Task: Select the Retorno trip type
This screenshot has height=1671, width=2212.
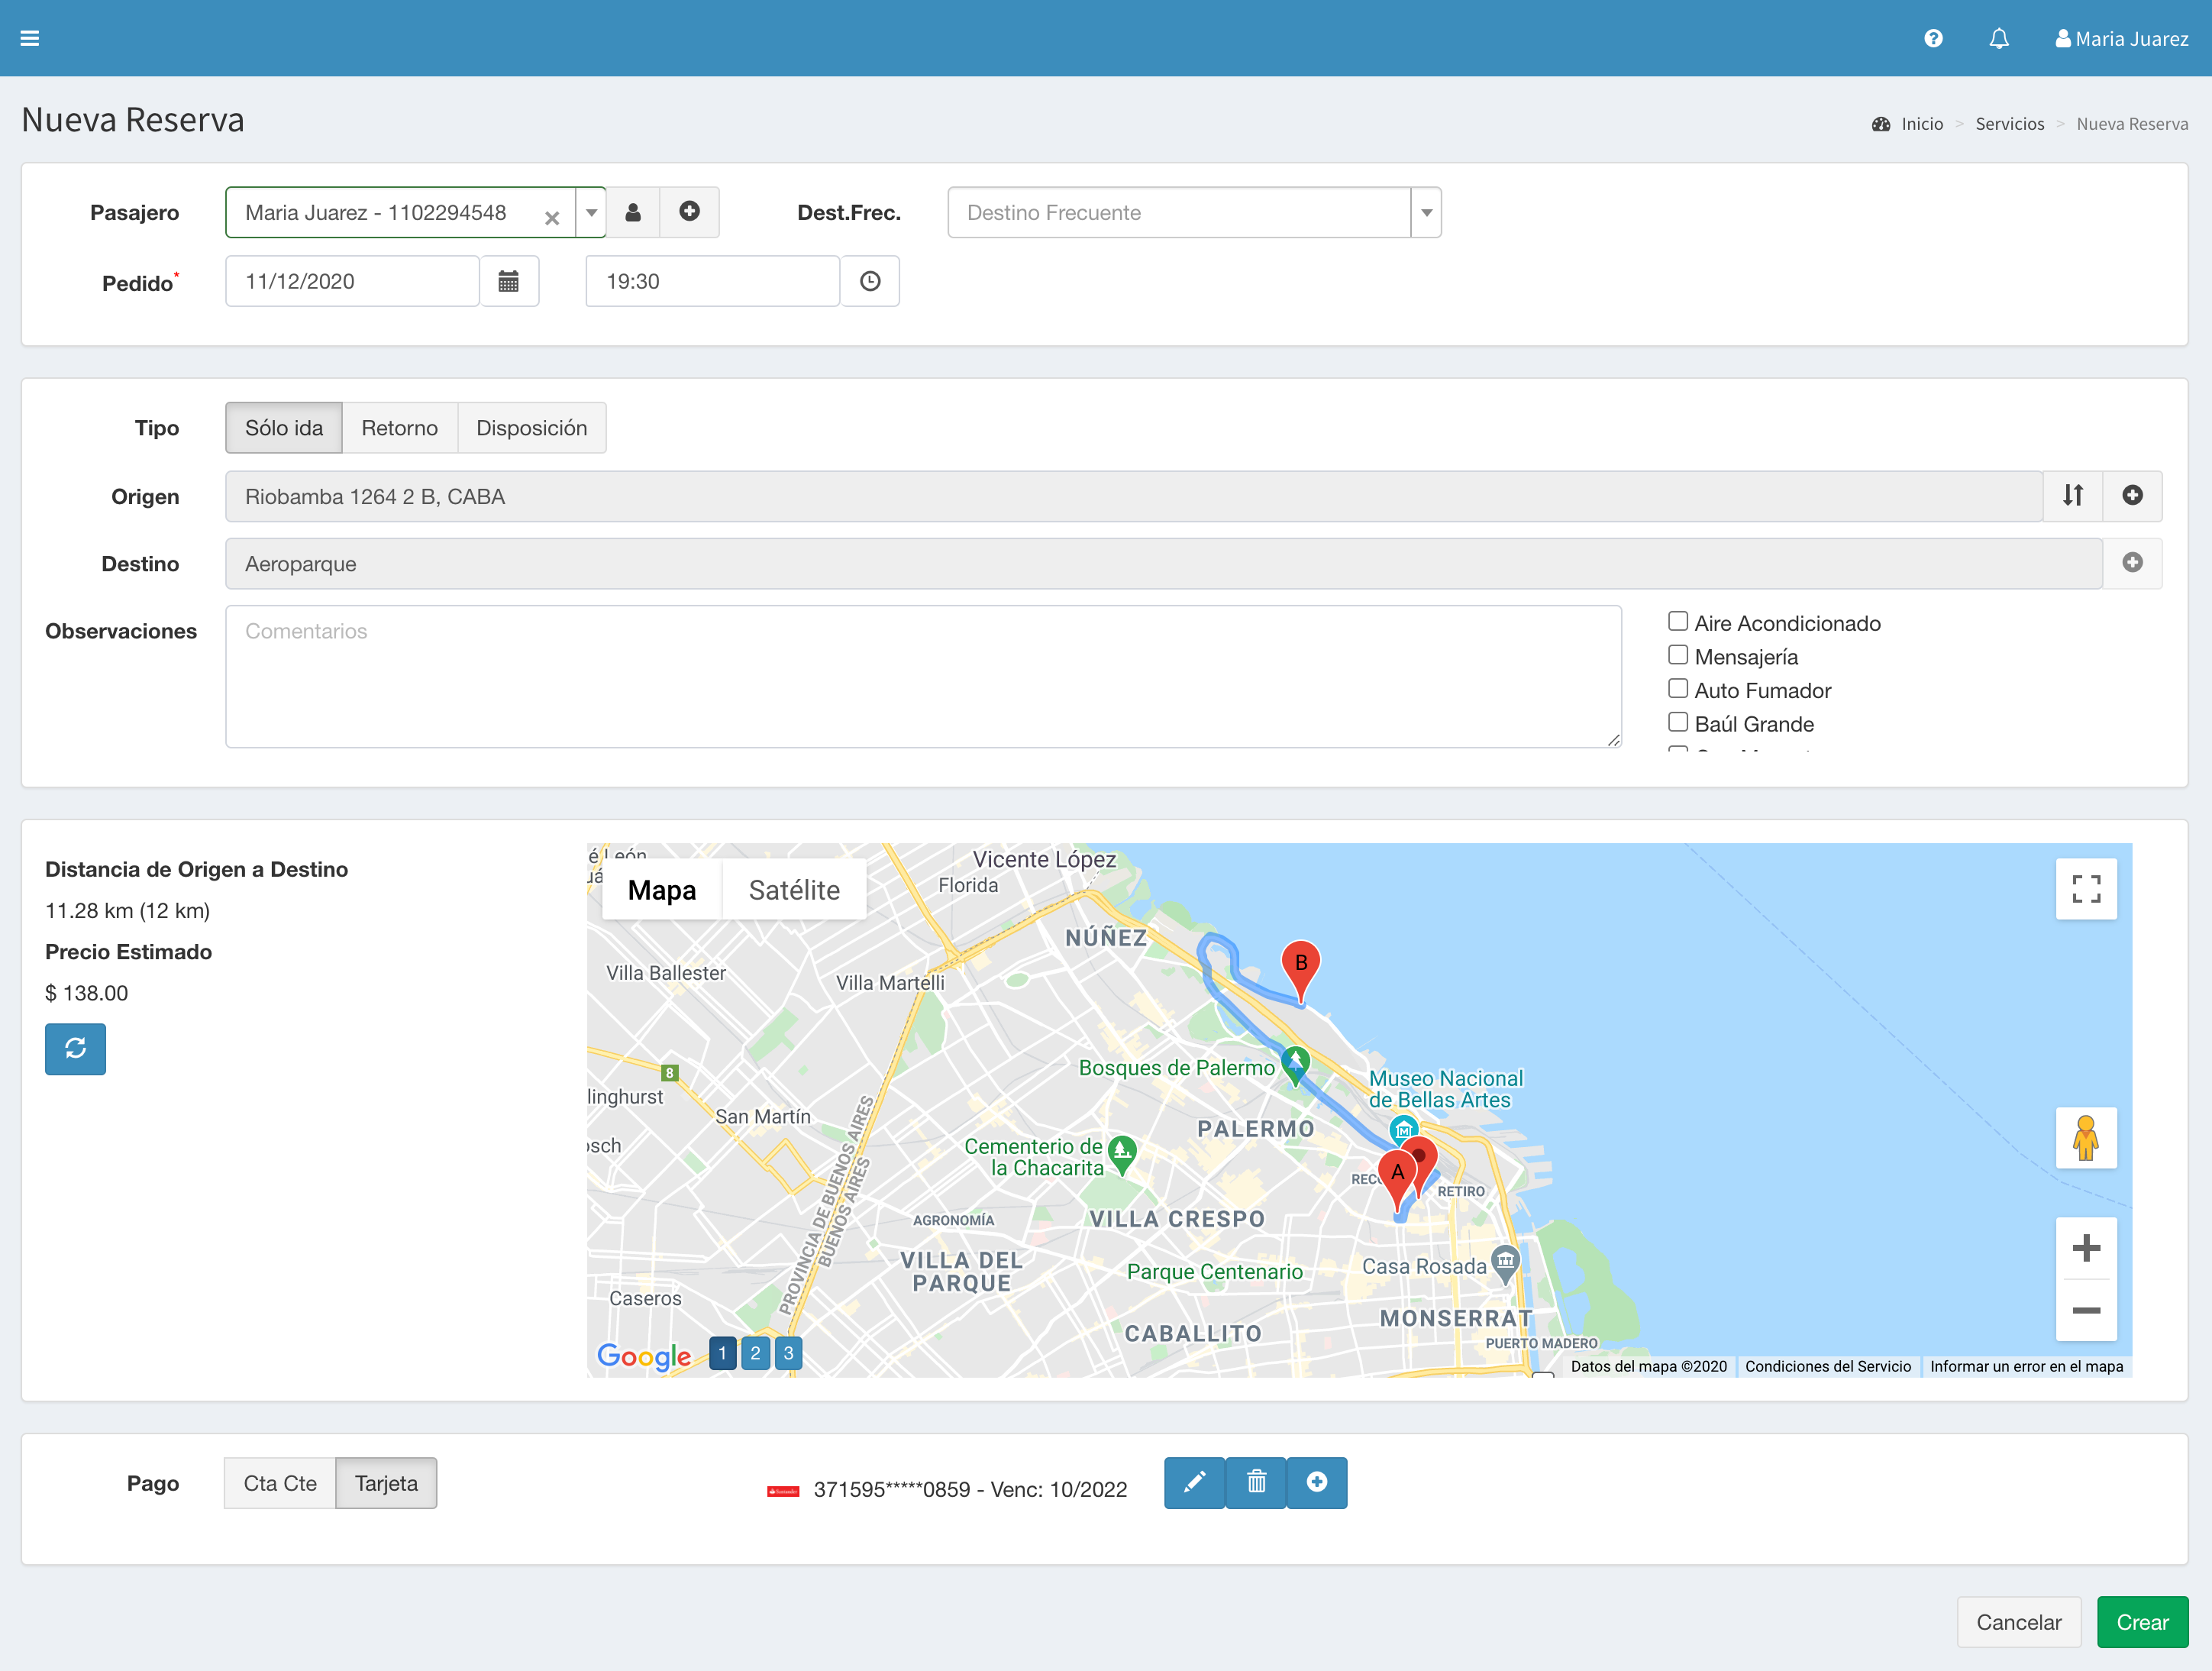Action: tap(399, 428)
